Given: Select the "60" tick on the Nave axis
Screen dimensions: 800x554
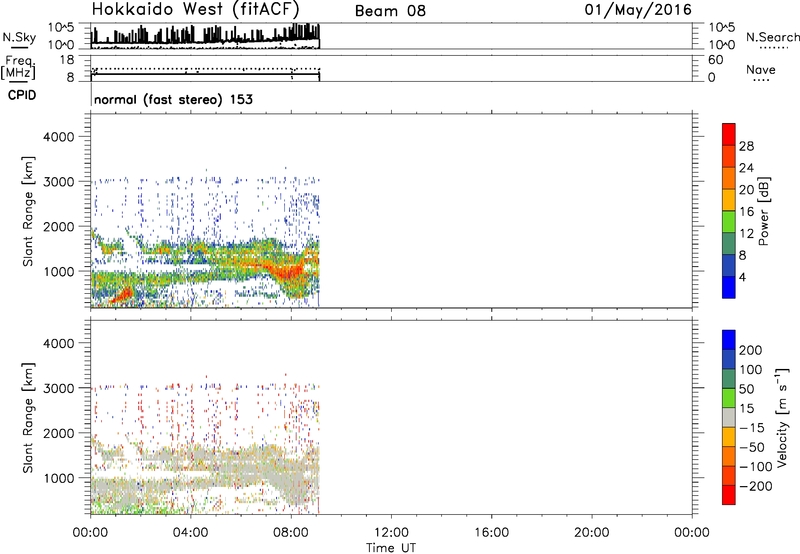Looking at the screenshot, I should pyautogui.click(x=715, y=60).
